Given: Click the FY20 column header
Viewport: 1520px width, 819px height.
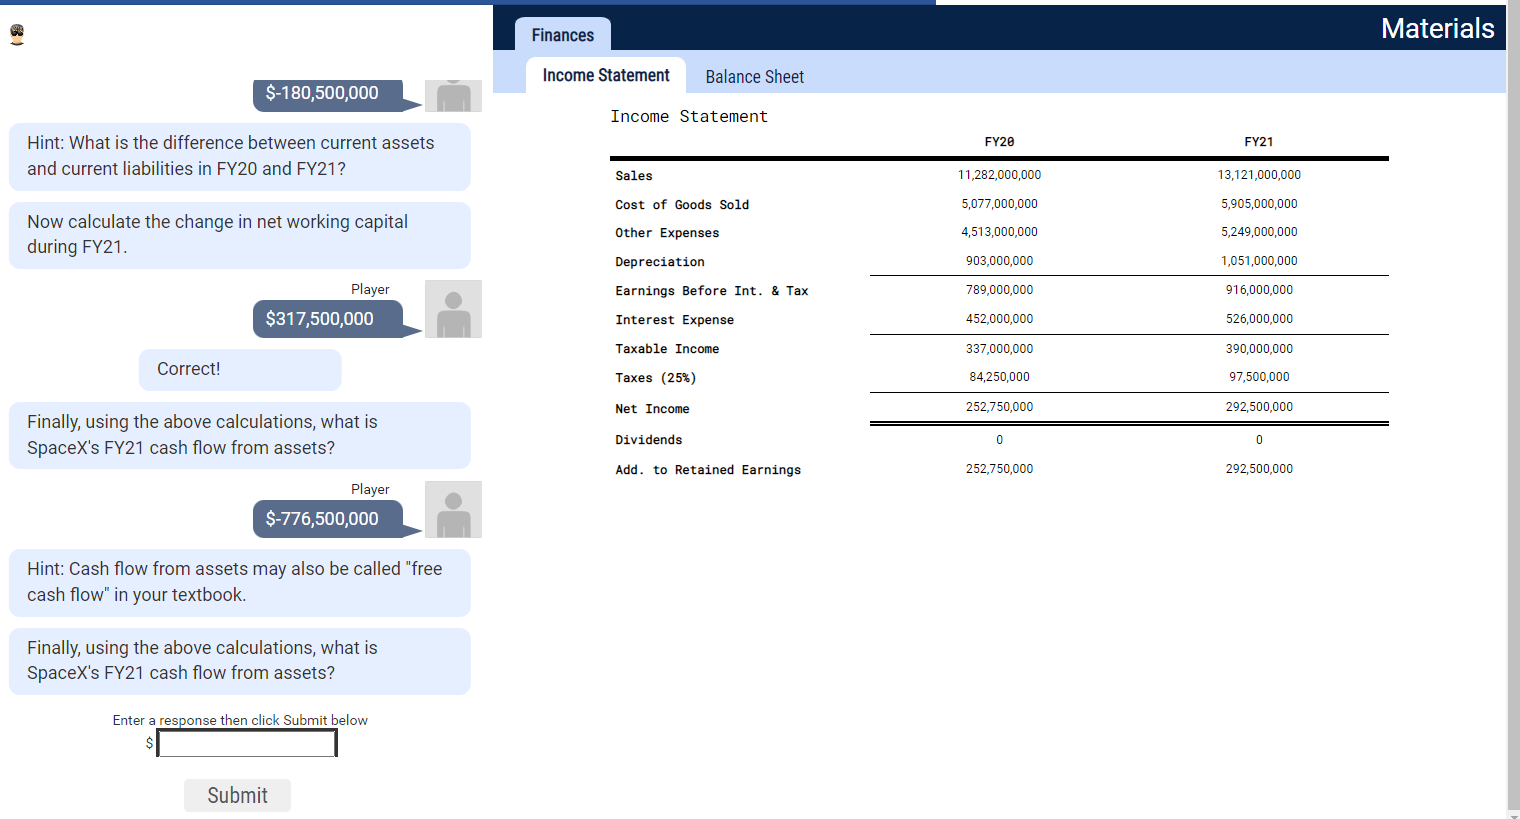Looking at the screenshot, I should coord(999,142).
